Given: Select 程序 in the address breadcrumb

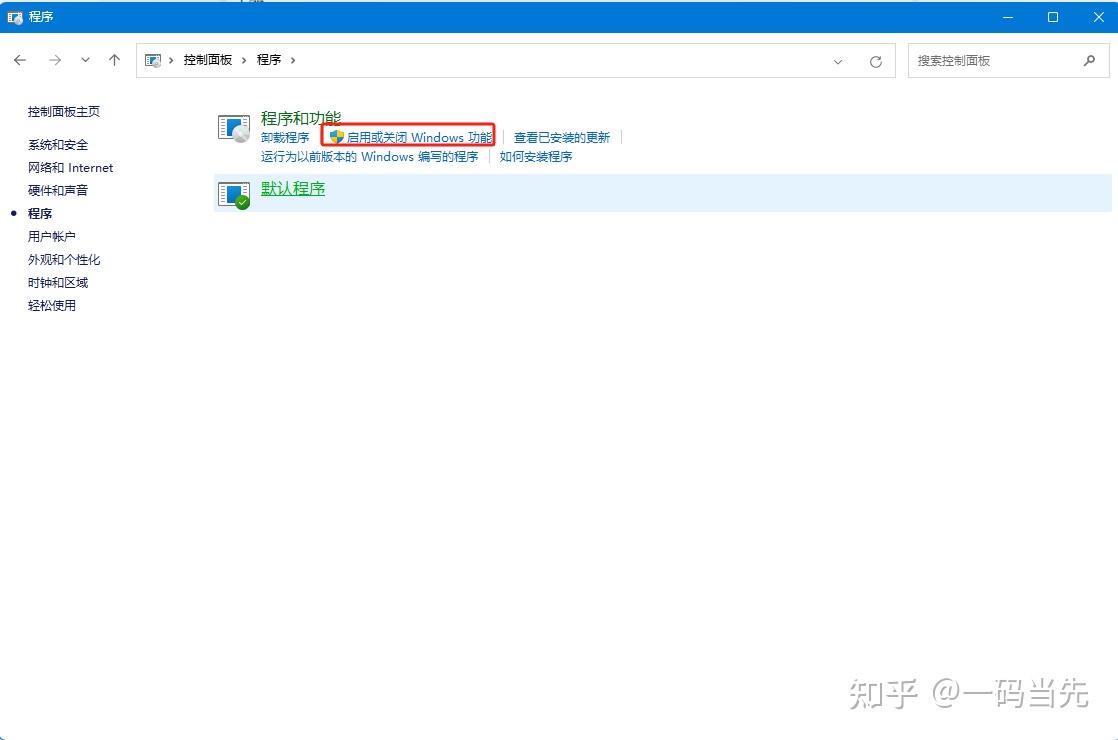Looking at the screenshot, I should click(269, 60).
